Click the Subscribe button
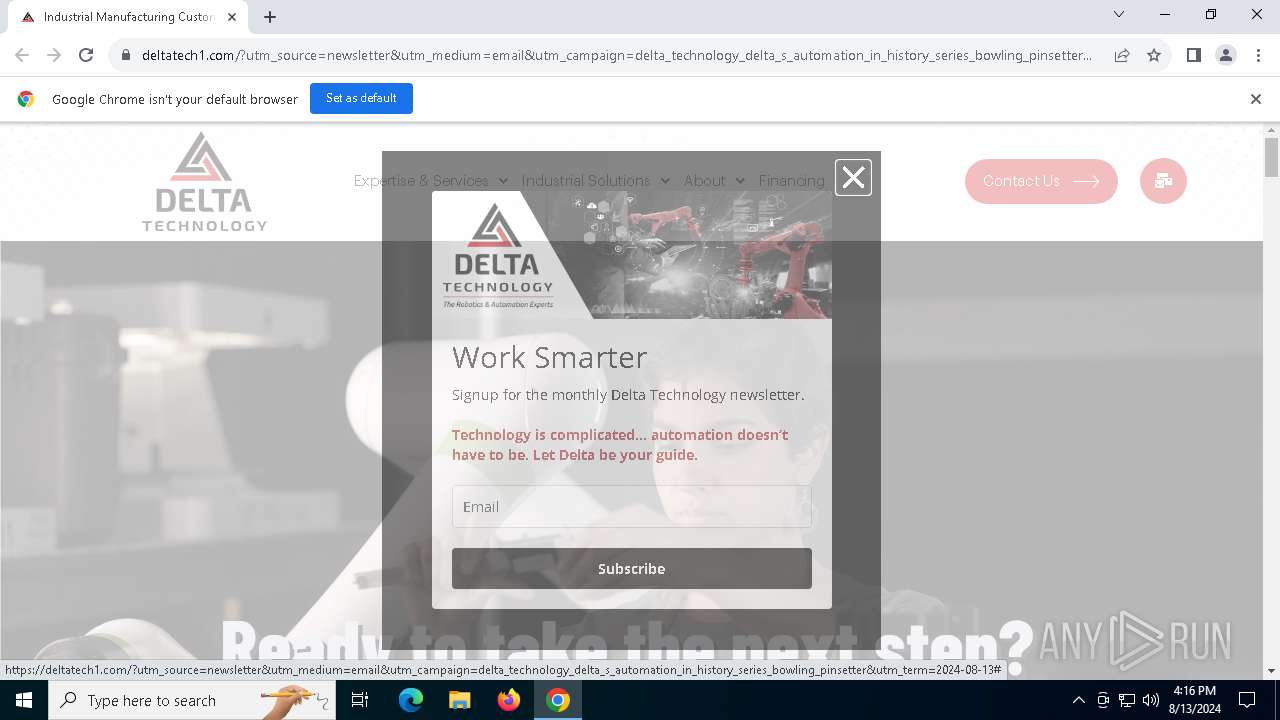Screen dimensions: 1280x720 tap(631, 568)
